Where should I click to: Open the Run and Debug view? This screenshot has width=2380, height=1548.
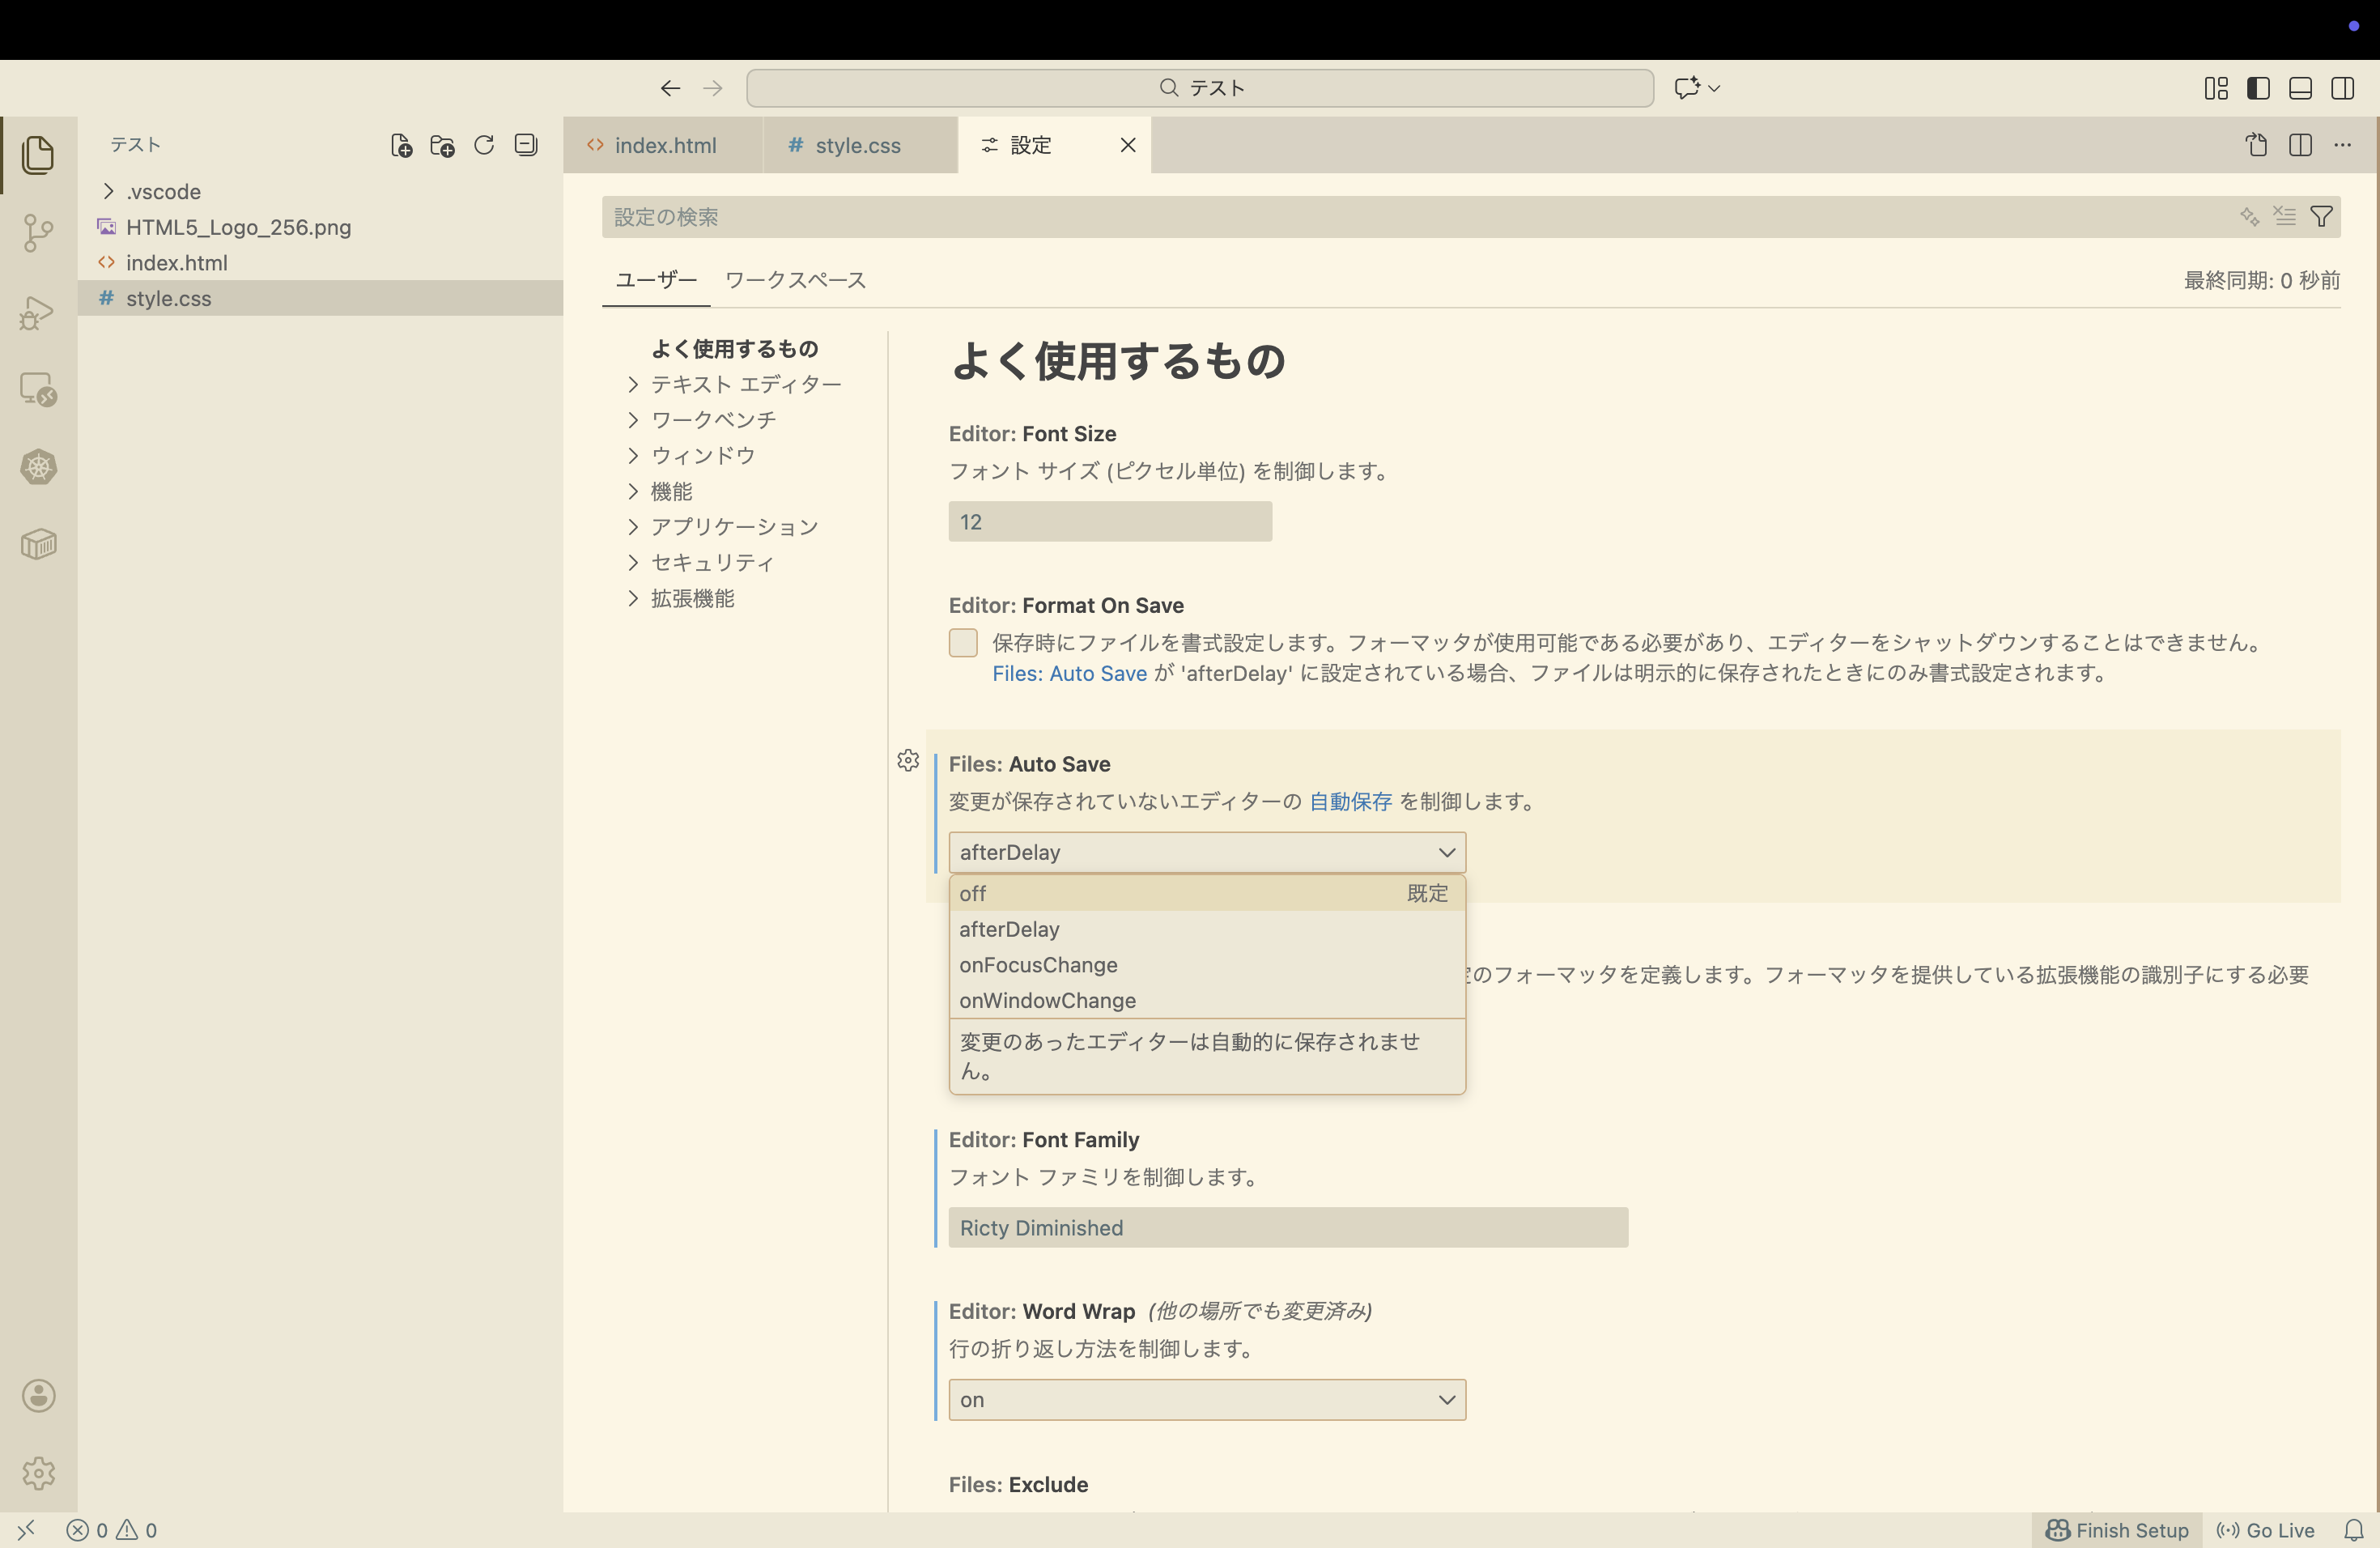click(38, 312)
